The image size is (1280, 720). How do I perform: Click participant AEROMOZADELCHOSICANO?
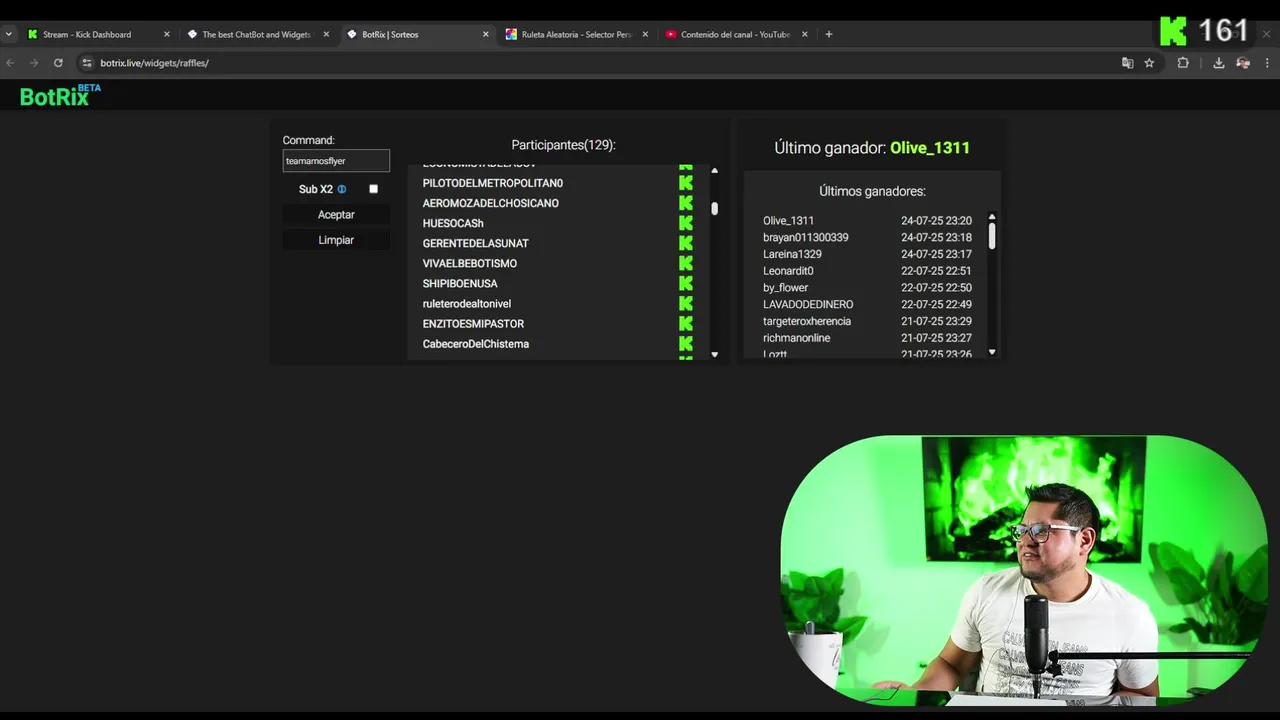[x=491, y=203]
